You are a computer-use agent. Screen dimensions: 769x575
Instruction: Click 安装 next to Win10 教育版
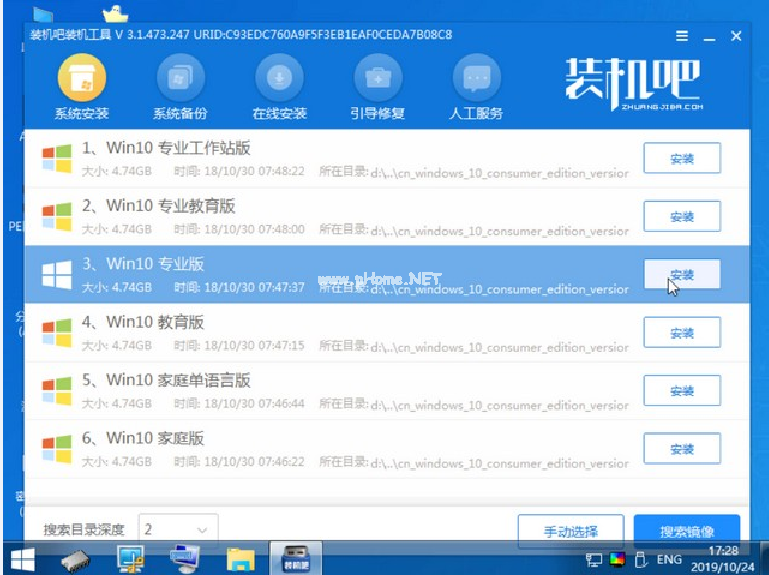pos(681,332)
